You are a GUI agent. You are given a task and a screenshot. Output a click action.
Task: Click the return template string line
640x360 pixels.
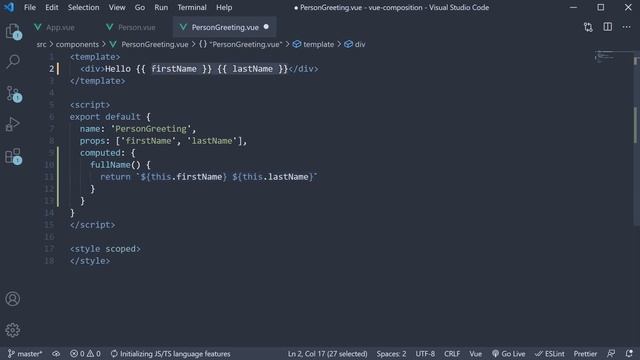tap(209, 177)
